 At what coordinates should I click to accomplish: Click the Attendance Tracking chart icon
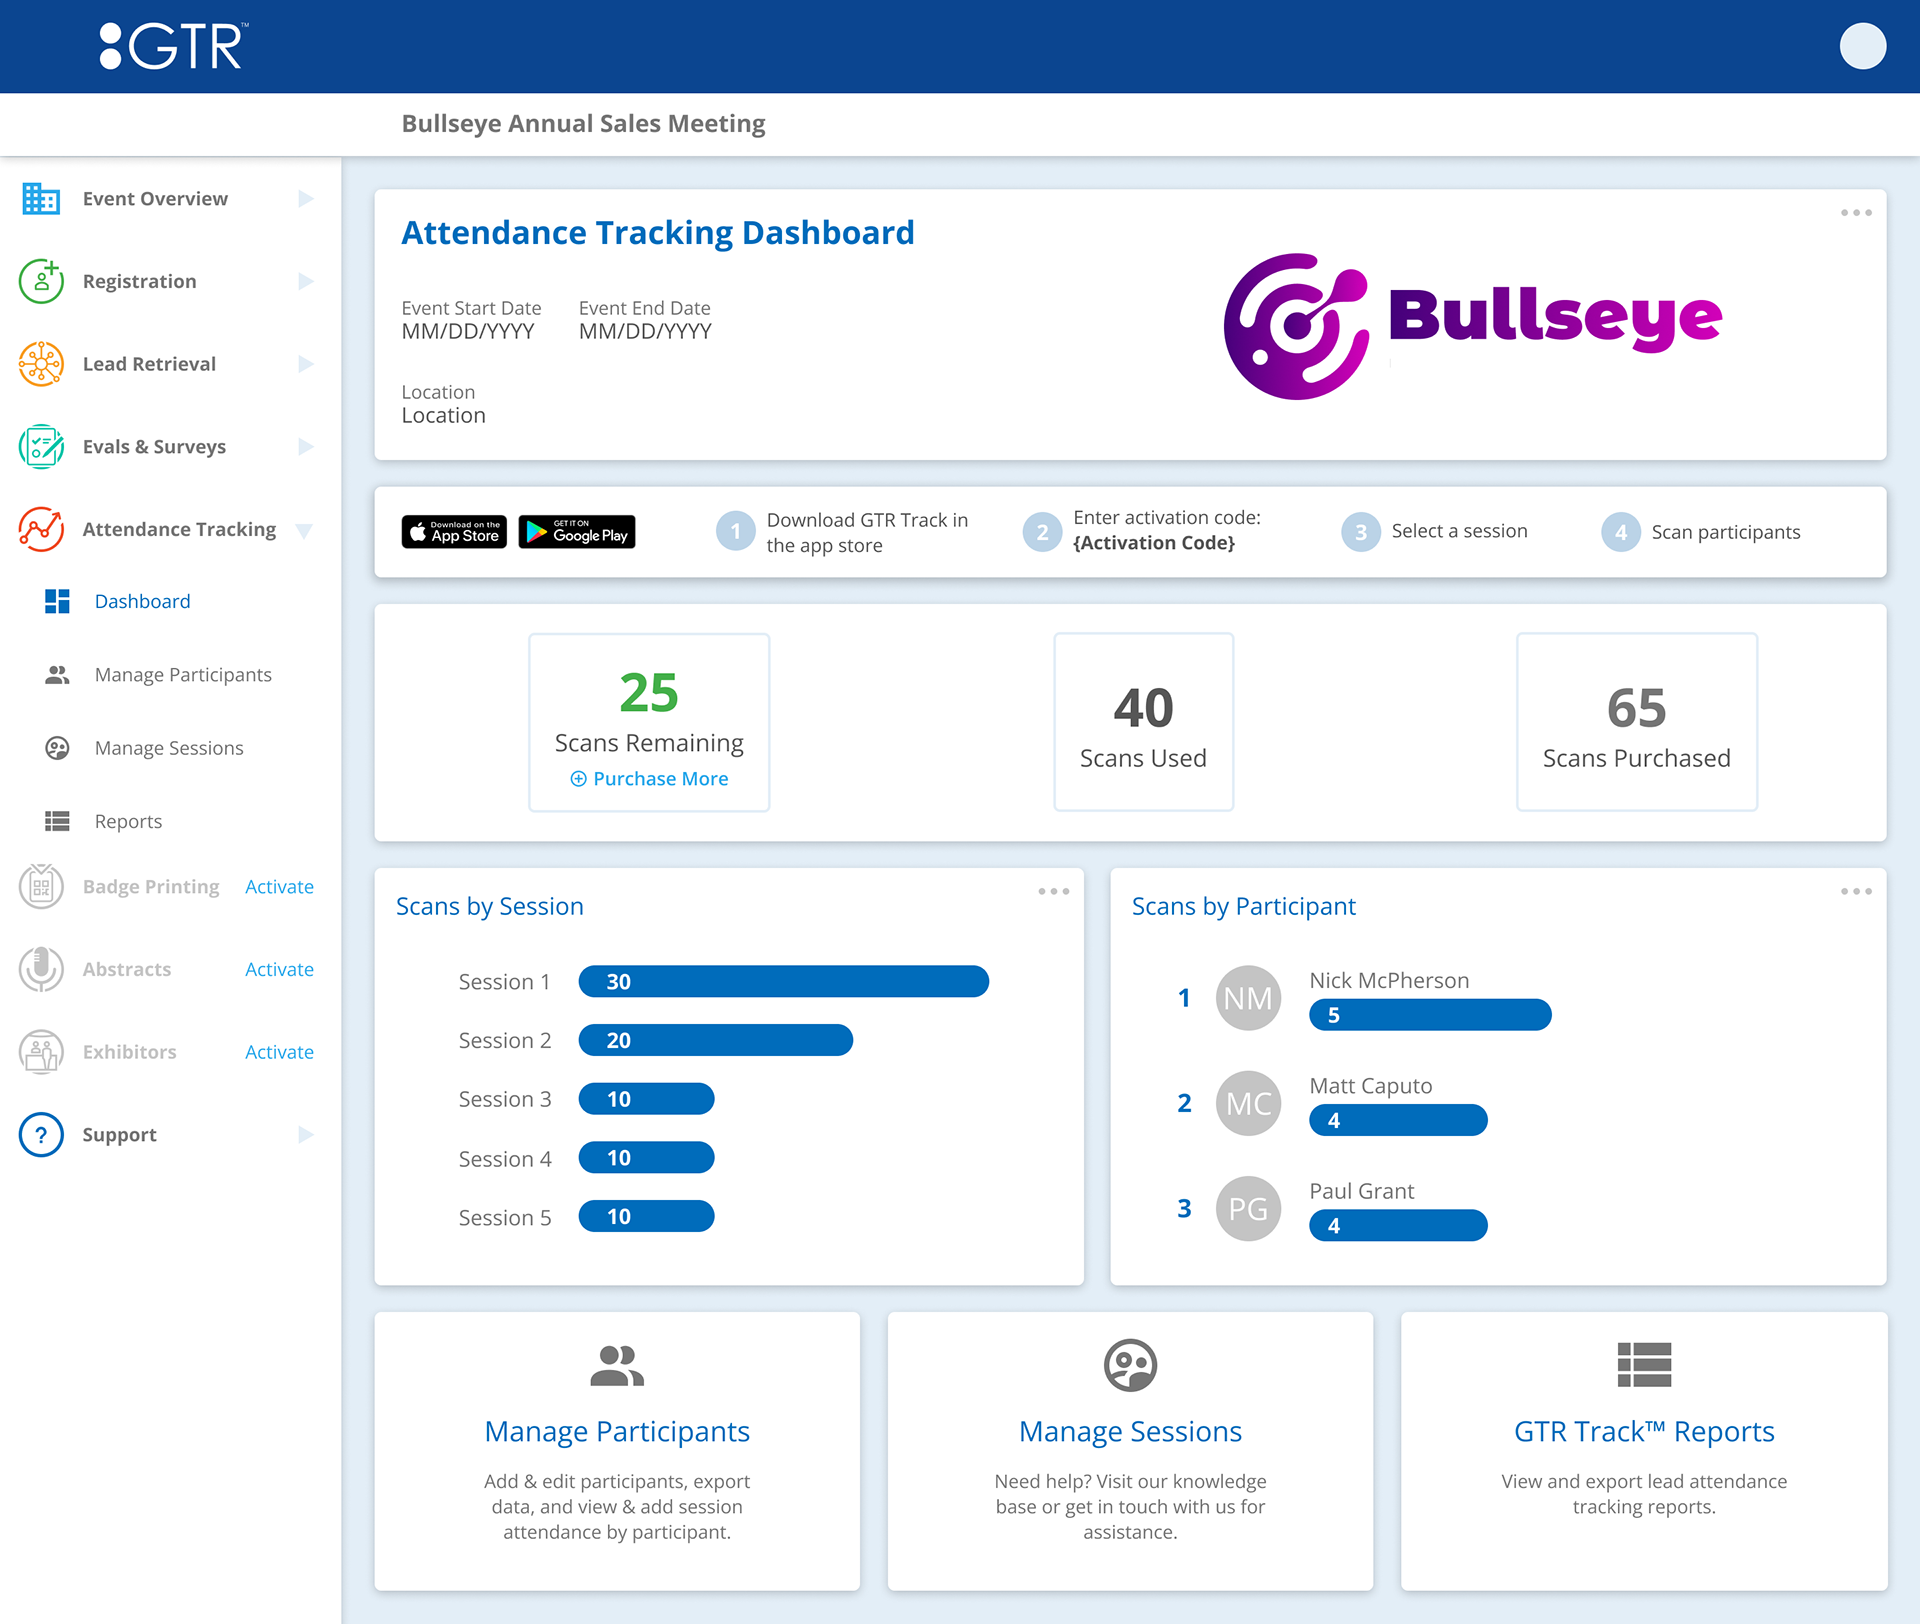pyautogui.click(x=41, y=529)
